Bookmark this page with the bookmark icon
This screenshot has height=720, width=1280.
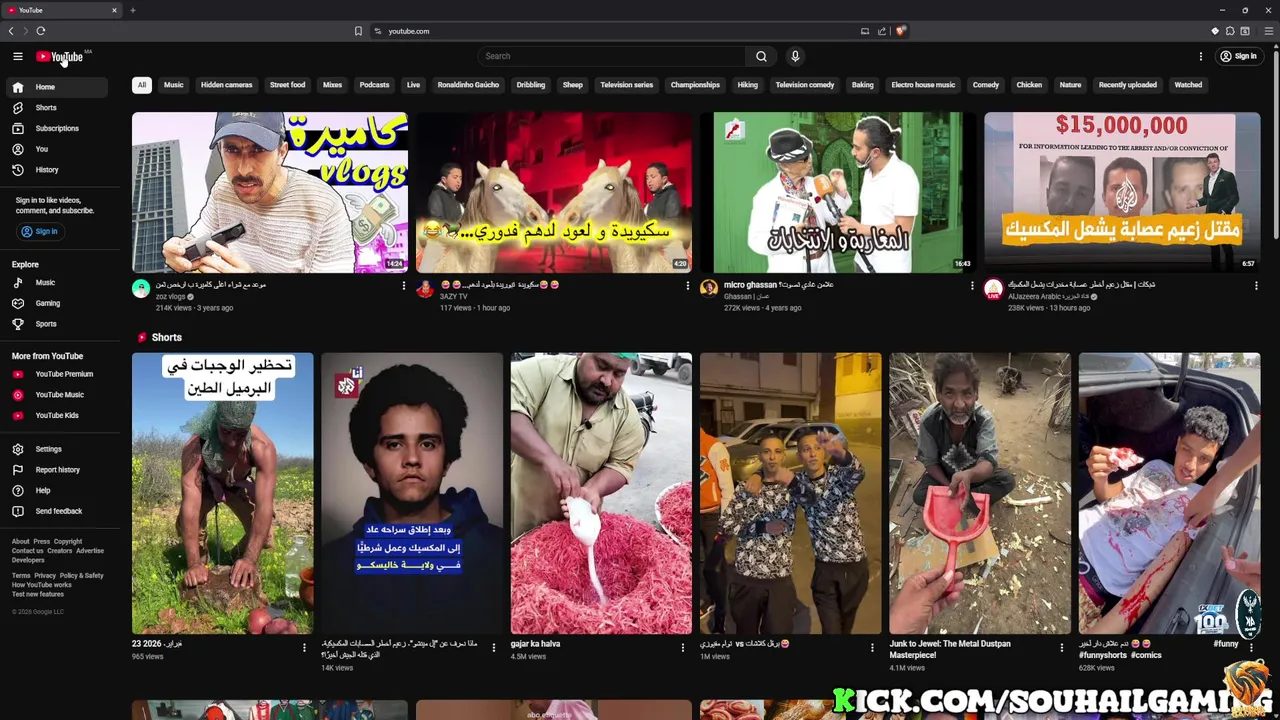click(x=358, y=31)
